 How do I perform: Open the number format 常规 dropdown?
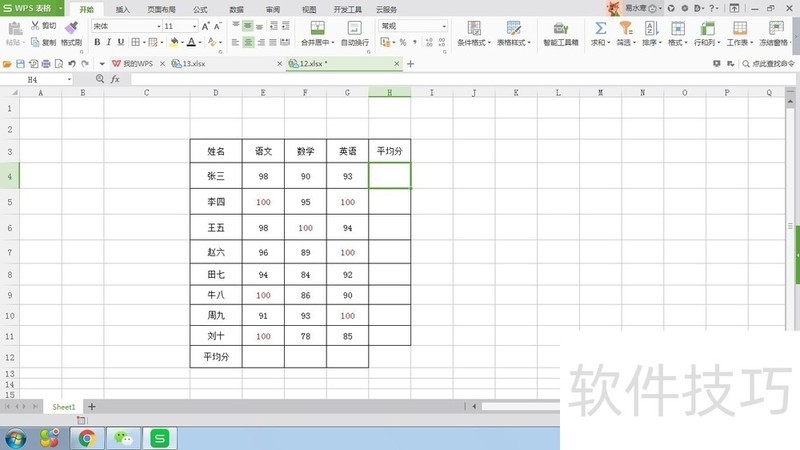444,26
